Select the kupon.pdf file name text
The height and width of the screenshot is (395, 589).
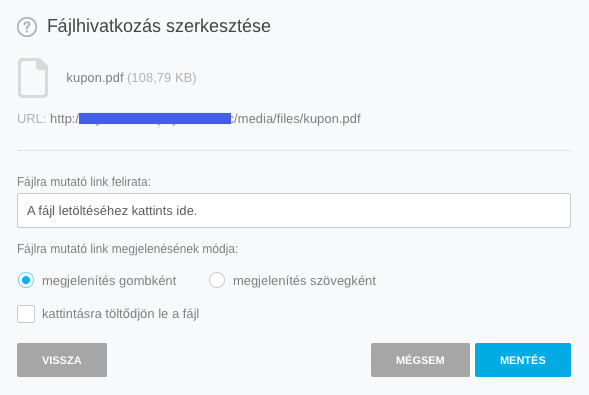(95, 78)
